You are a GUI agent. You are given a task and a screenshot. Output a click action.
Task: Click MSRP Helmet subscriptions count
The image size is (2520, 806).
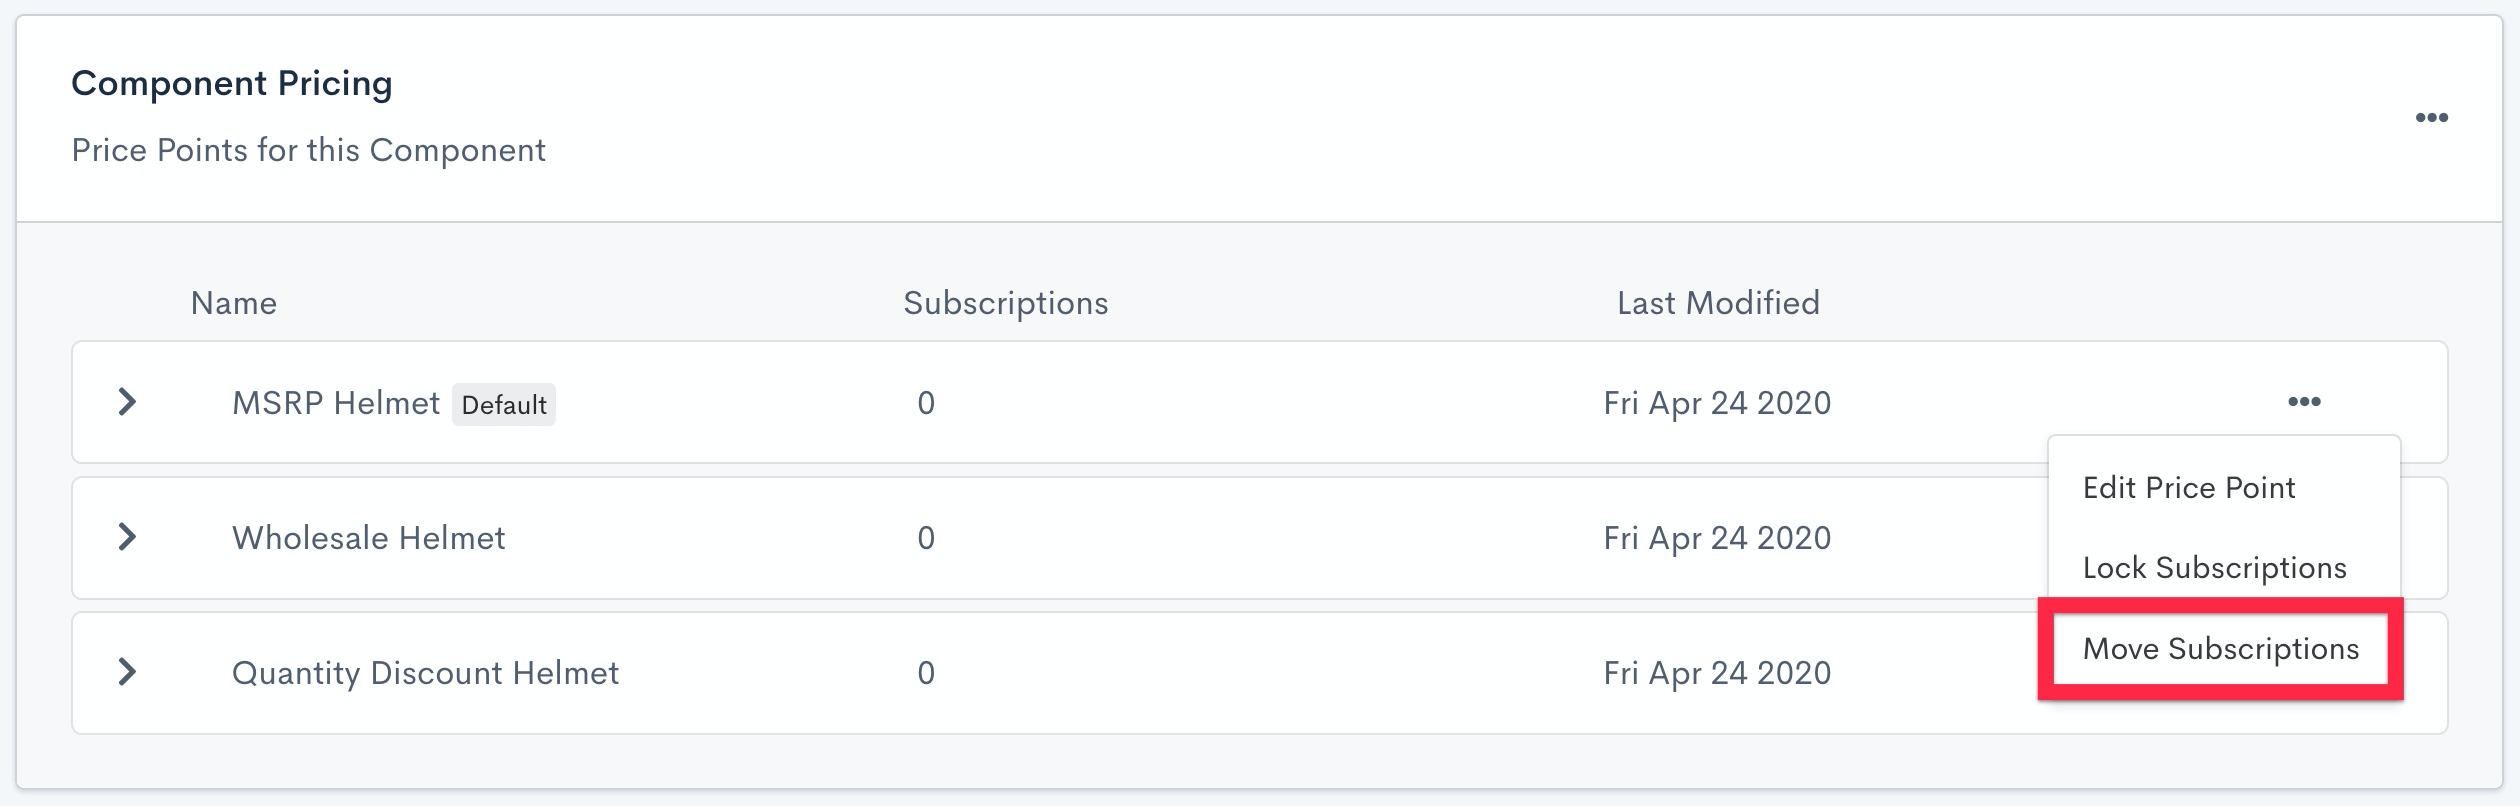point(926,403)
